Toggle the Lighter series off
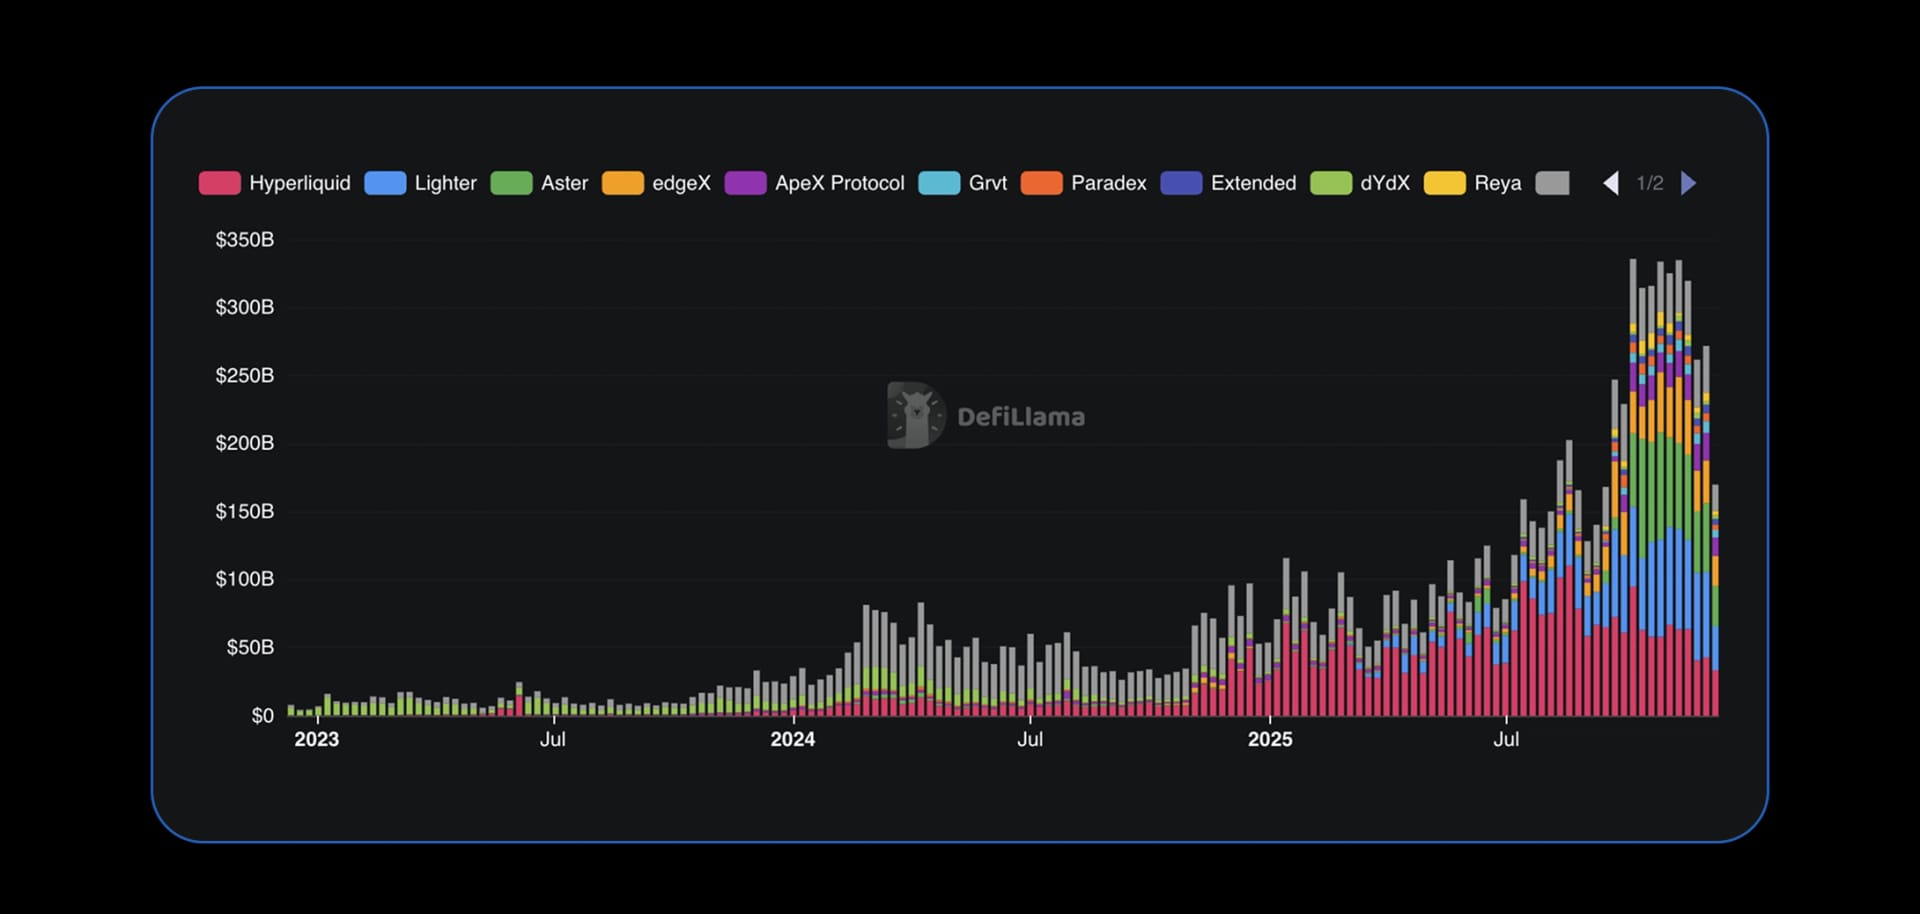This screenshot has height=914, width=1920. [445, 183]
